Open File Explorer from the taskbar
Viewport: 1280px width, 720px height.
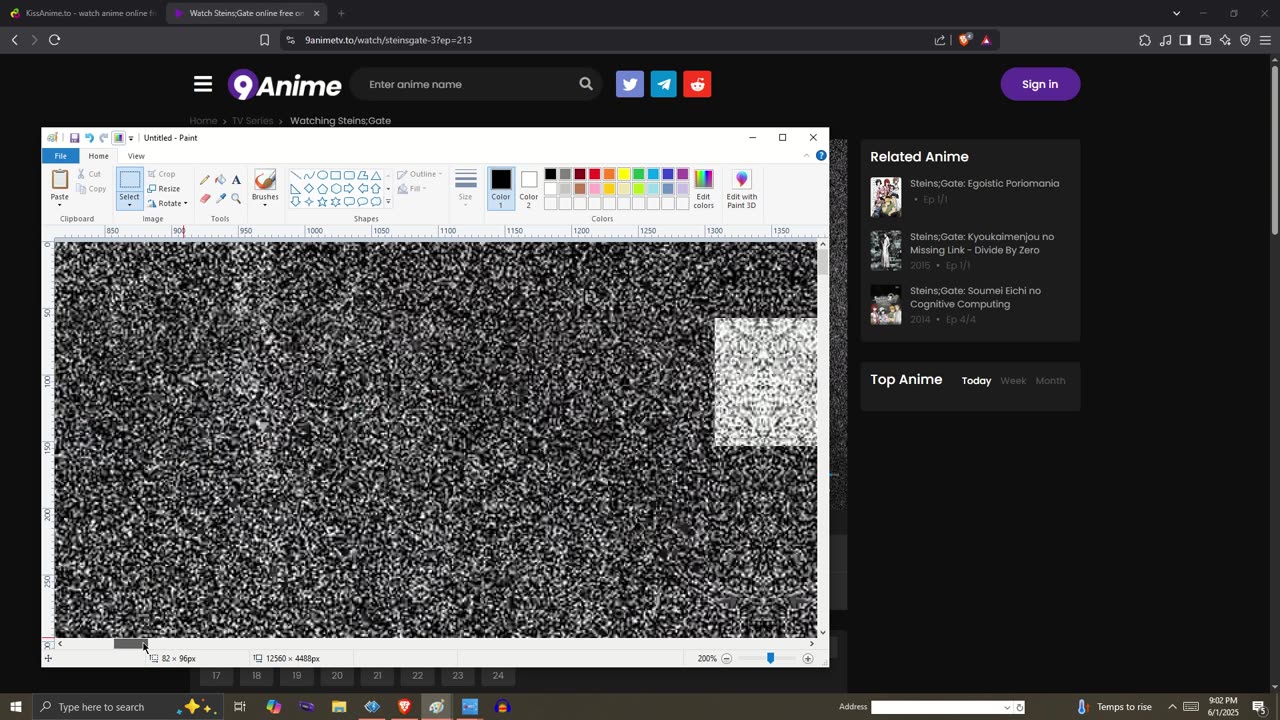[339, 707]
